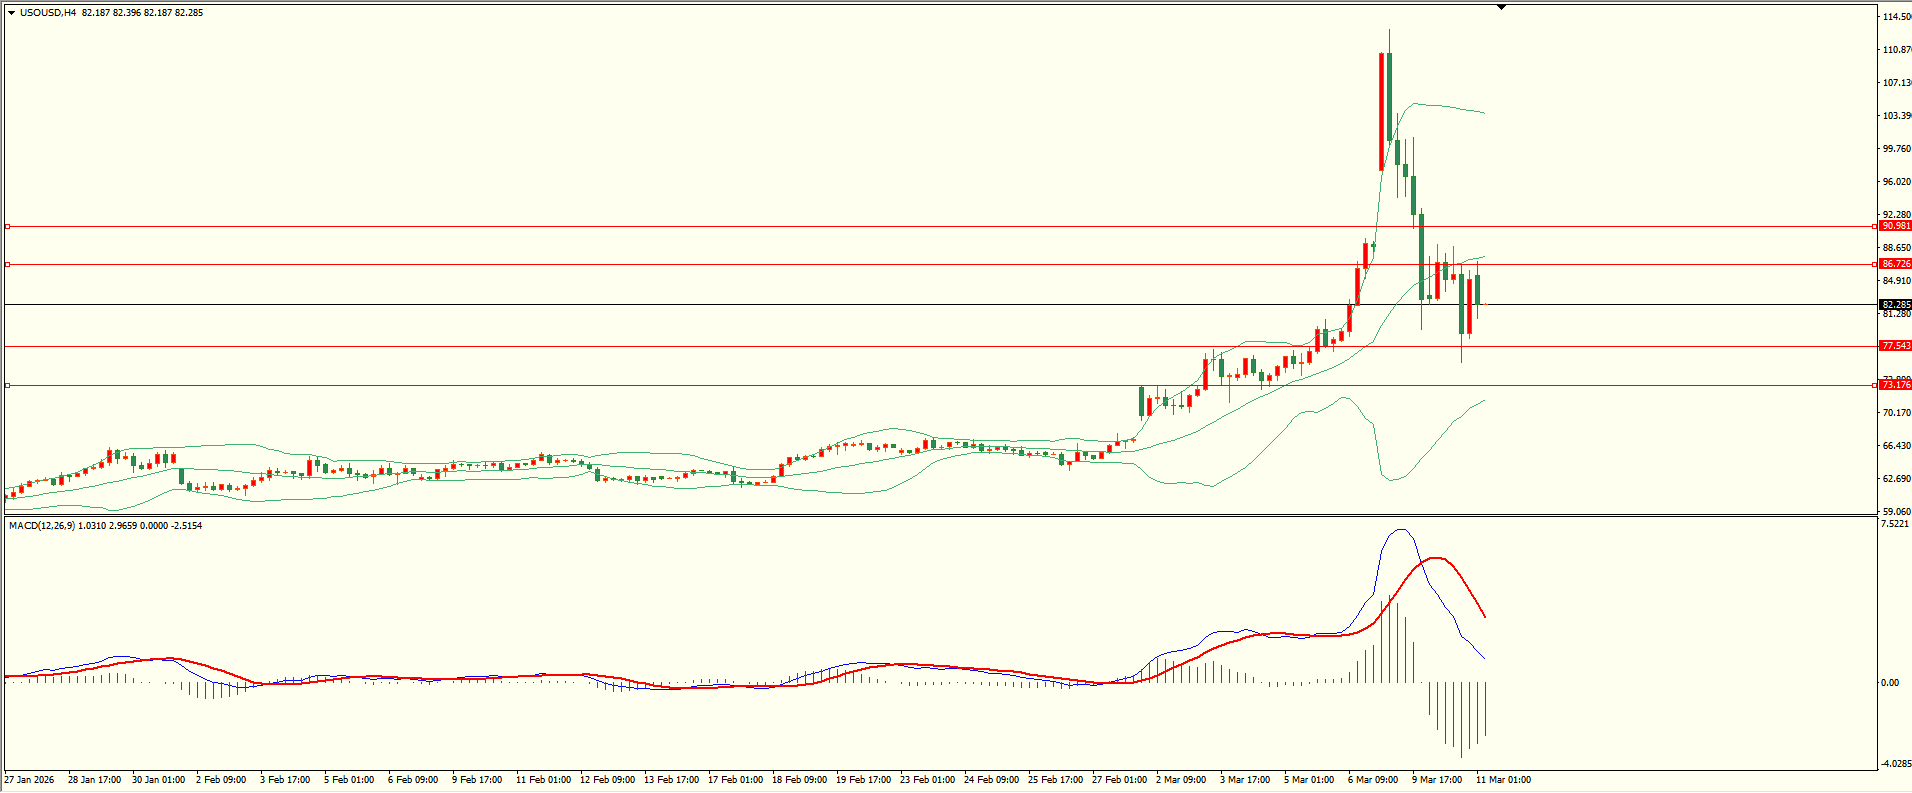Click the red 77.543 price label

click(x=1895, y=346)
